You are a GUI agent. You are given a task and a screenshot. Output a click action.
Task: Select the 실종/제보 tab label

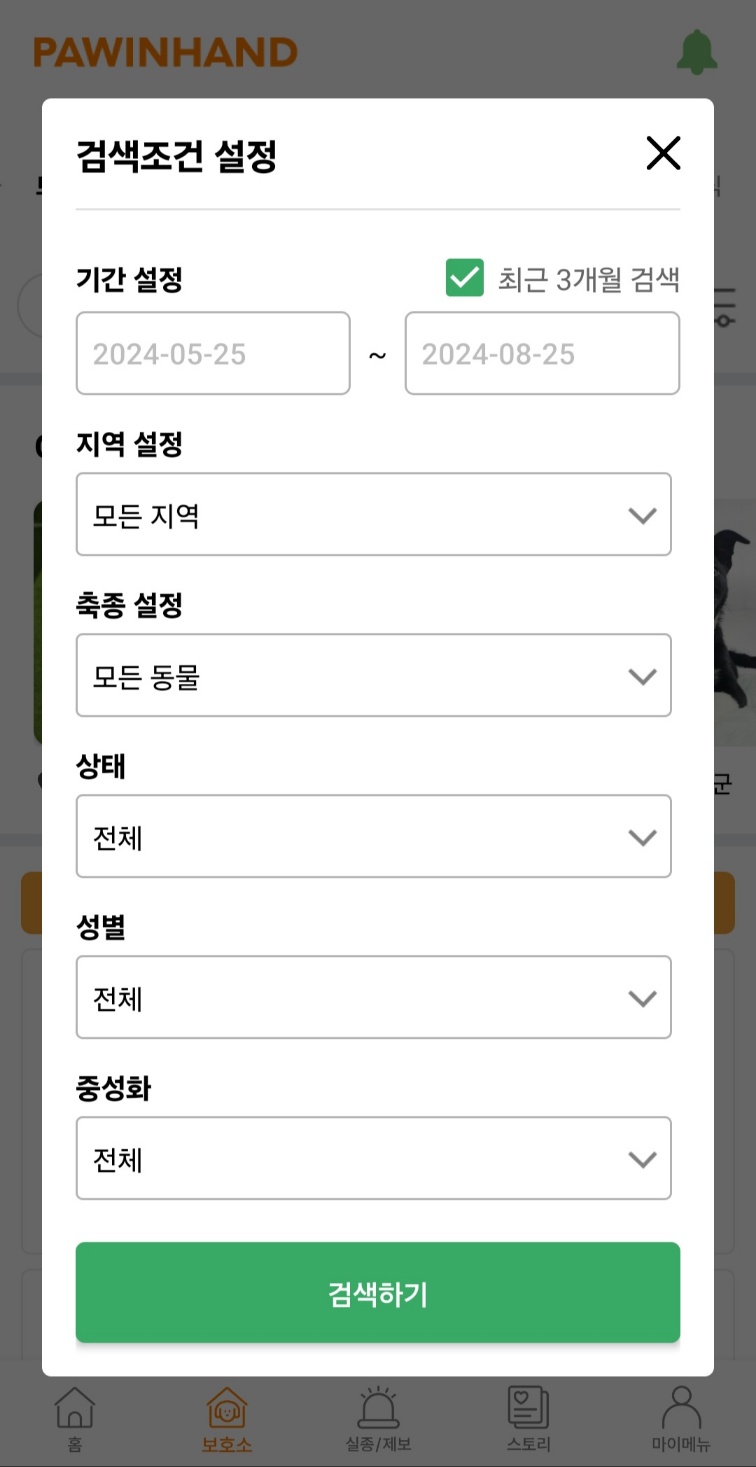[x=377, y=1445]
